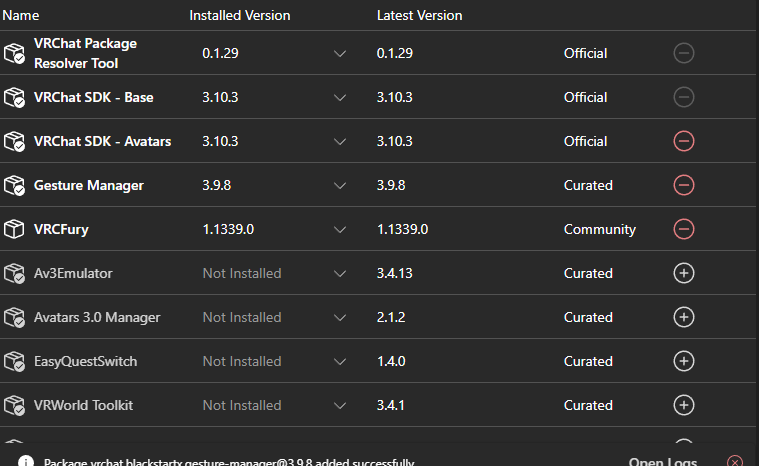Select the VRWorld Toolkit package name
This screenshot has width=759, height=466.
pyautogui.click(x=83, y=406)
